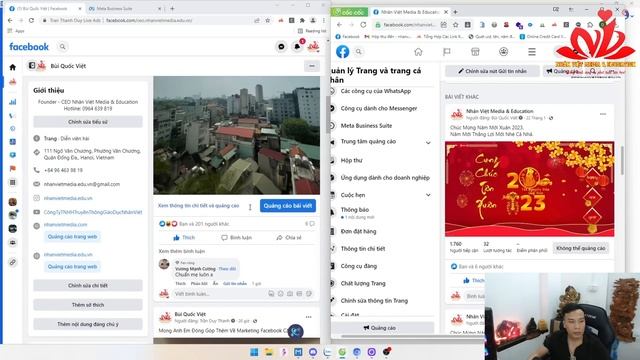Click home icon in left sidebar
Screen dimensions: 640x360
pos(13,67)
